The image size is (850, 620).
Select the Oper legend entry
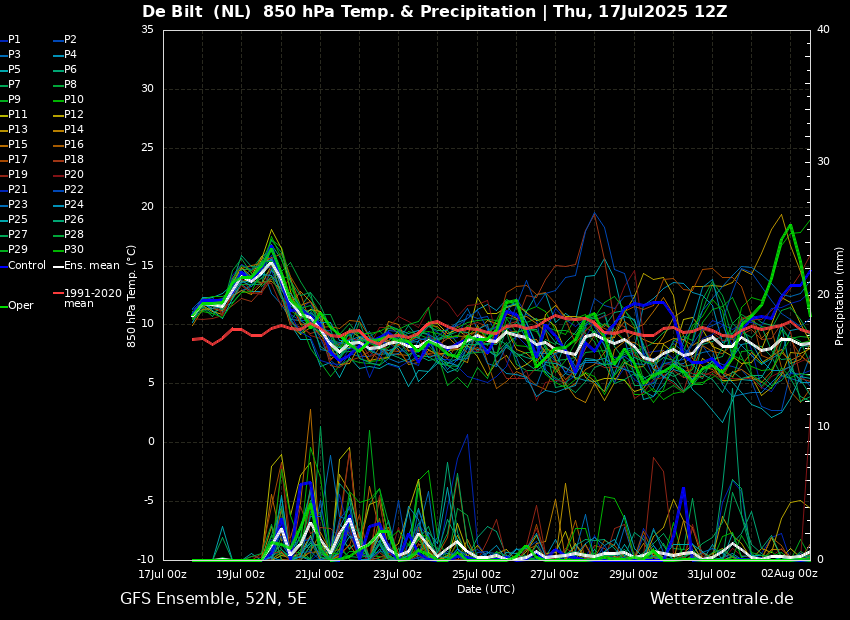pyautogui.click(x=20, y=306)
